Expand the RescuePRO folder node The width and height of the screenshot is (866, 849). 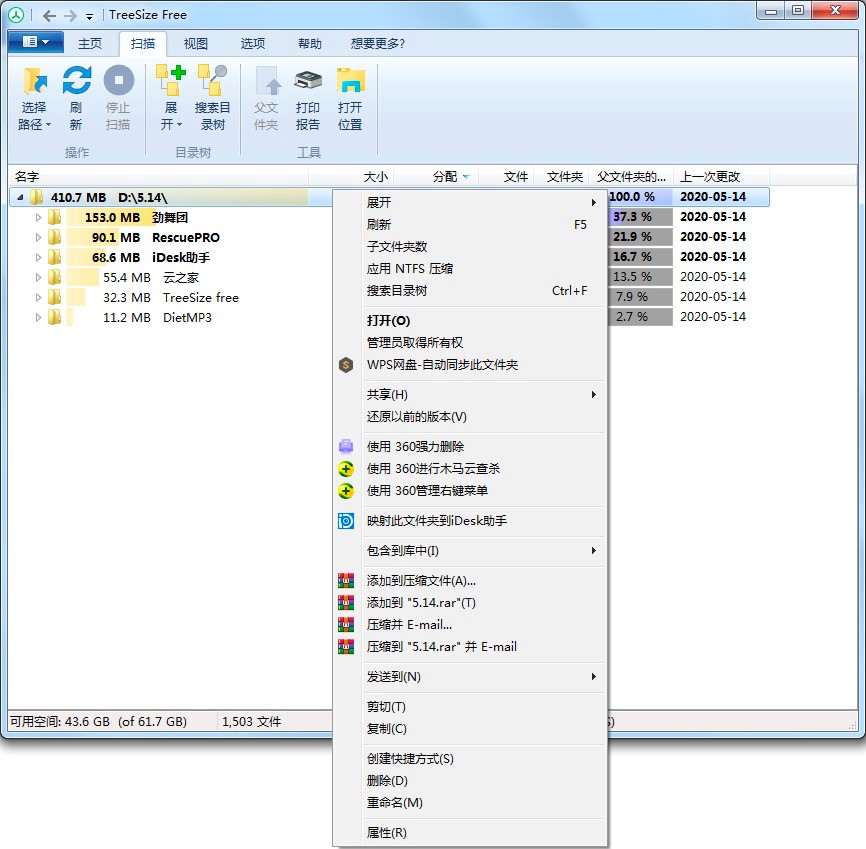[x=36, y=237]
